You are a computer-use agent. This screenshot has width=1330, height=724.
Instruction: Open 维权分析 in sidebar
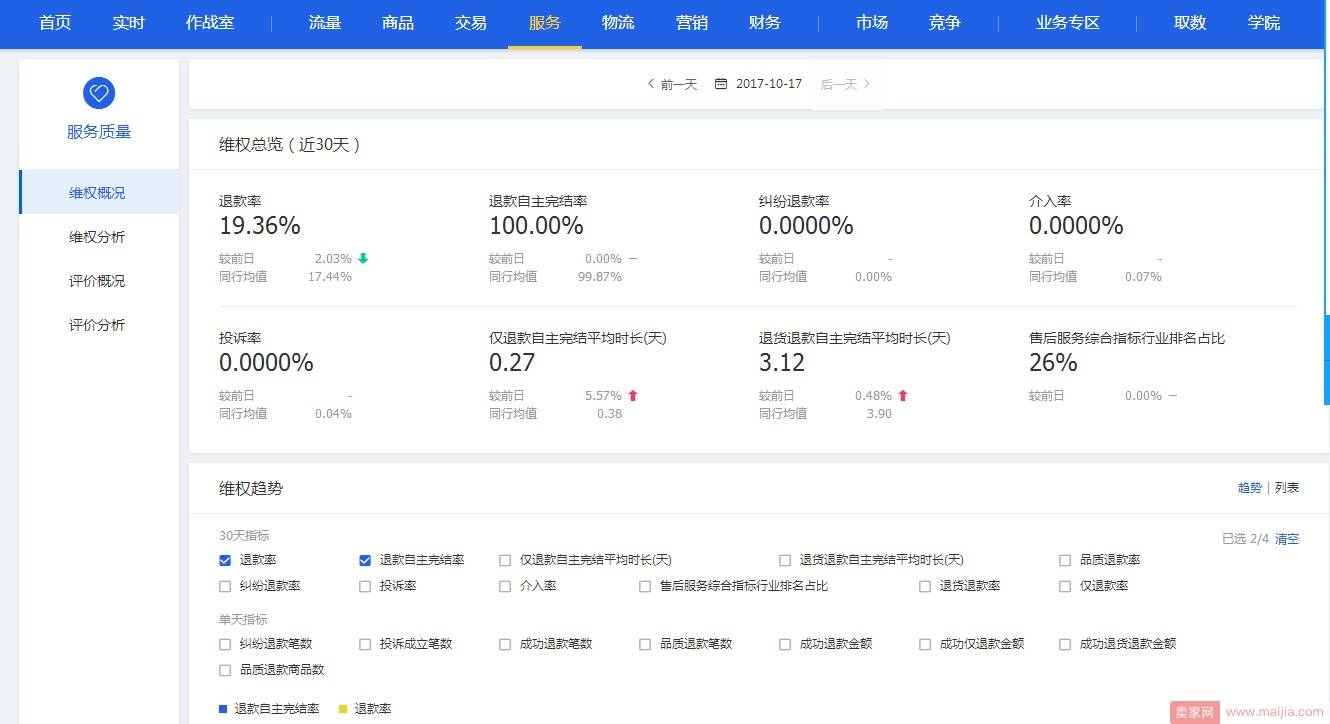coord(98,237)
